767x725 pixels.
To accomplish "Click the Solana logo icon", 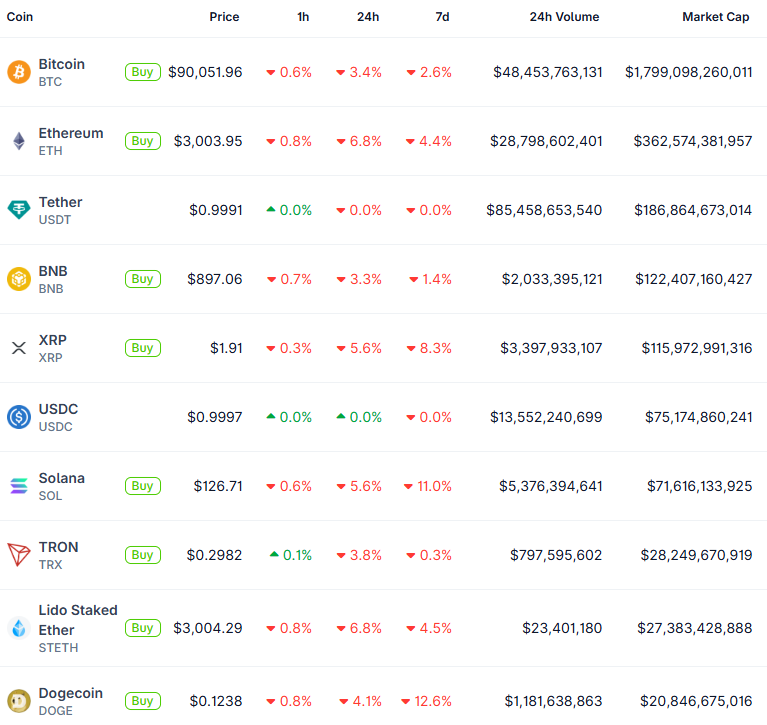I will click(x=19, y=486).
